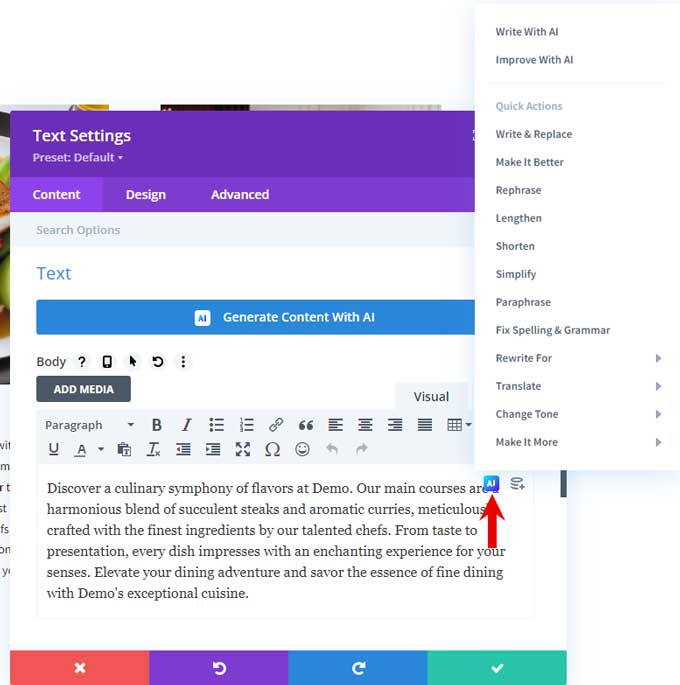Choose Simplify quick action

tap(516, 274)
